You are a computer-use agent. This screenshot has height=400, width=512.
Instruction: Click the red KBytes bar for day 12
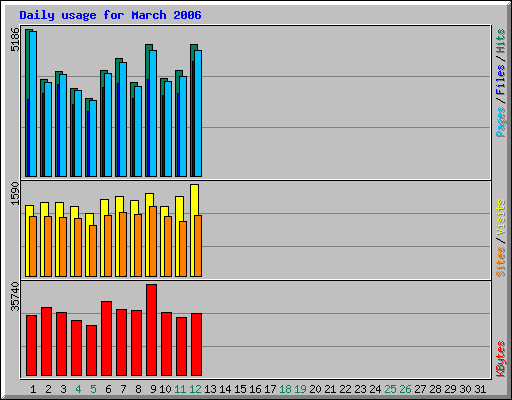click(x=196, y=344)
